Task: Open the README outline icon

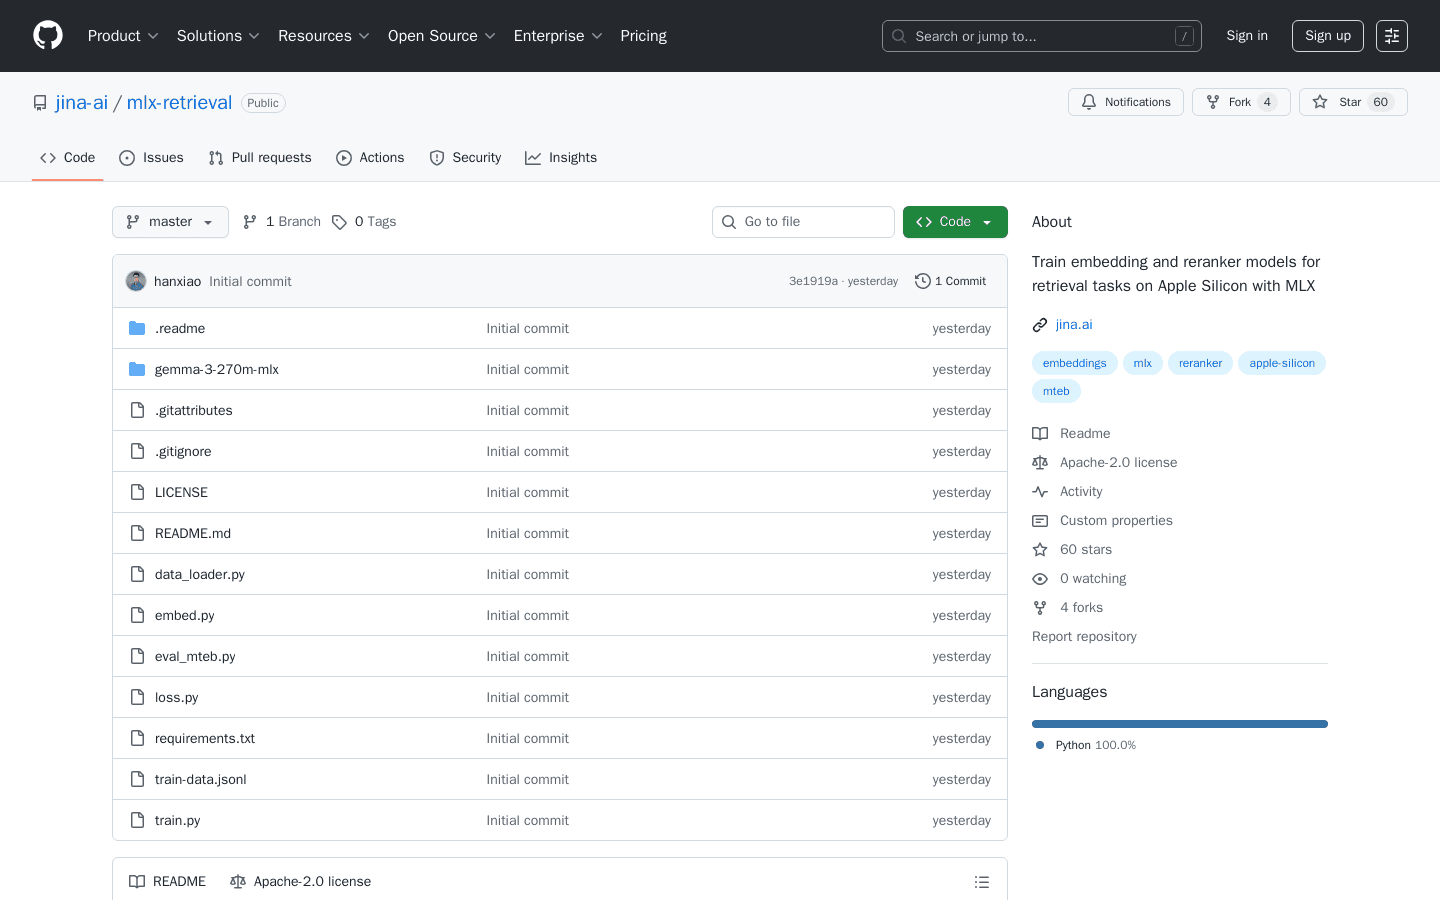Action: click(981, 882)
